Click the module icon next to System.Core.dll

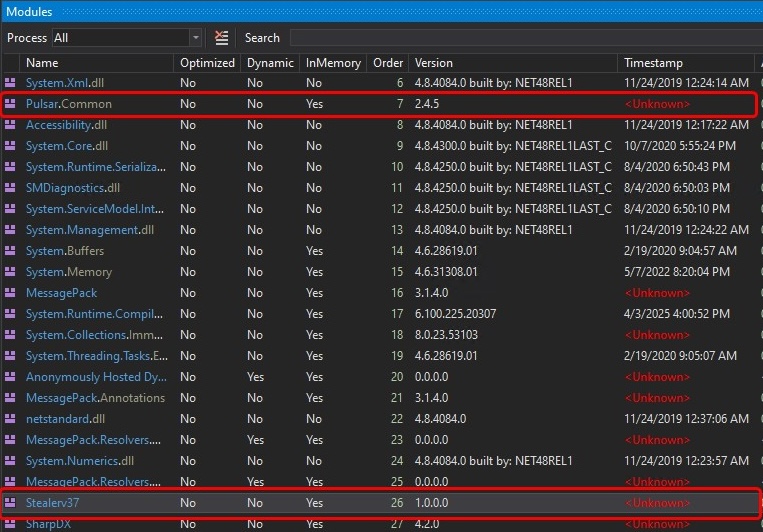(10, 146)
